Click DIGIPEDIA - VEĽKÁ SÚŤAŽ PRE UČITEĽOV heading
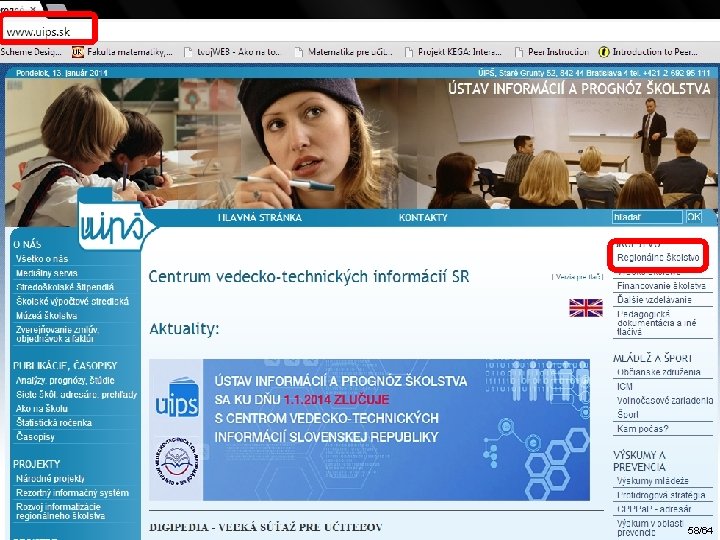Image resolution: width=720 pixels, height=540 pixels. point(265,527)
